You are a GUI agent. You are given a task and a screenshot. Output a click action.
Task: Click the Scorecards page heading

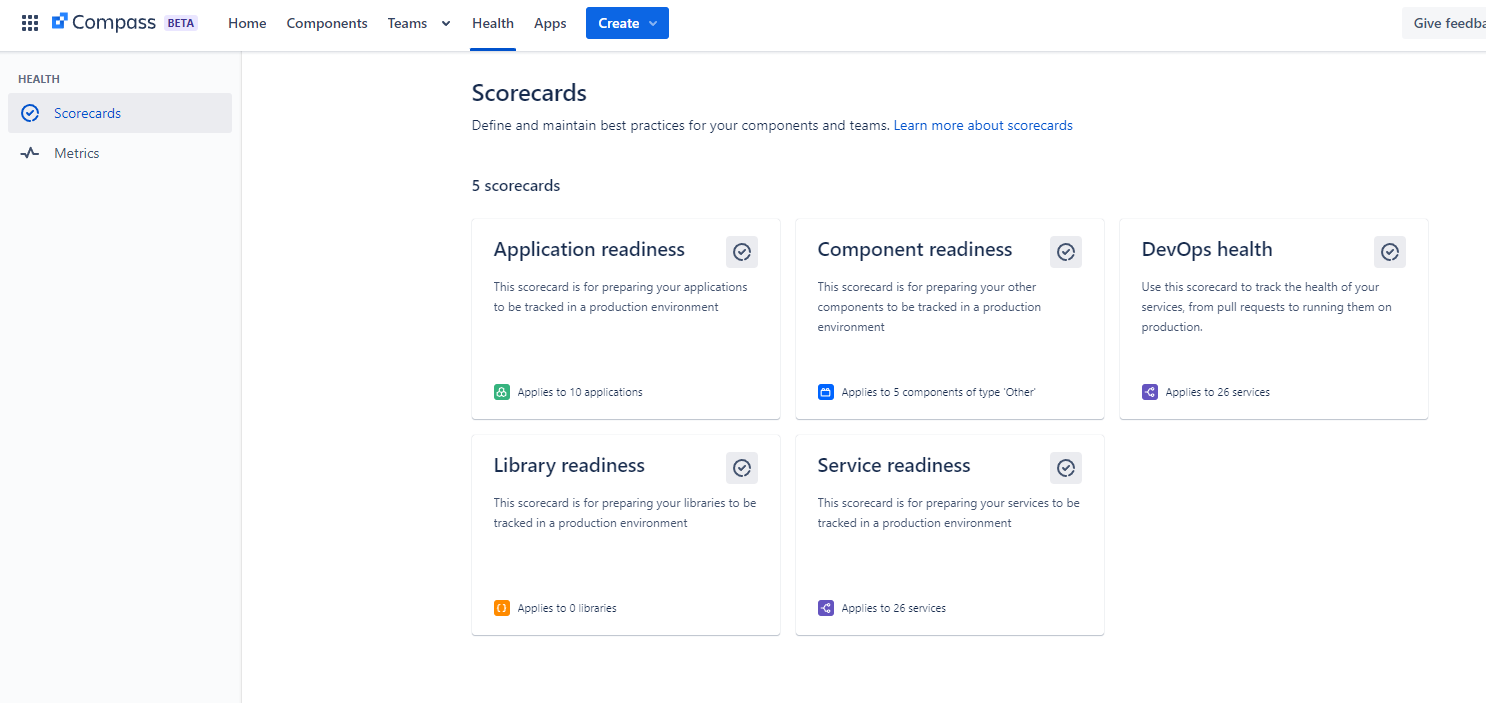tap(529, 93)
